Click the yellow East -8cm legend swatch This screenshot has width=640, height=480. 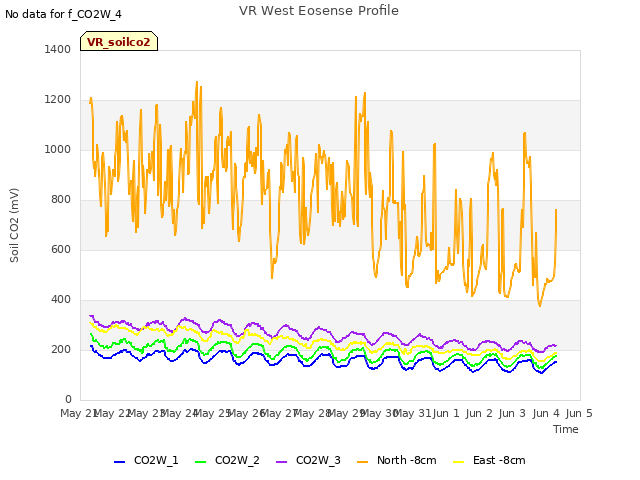pyautogui.click(x=459, y=461)
